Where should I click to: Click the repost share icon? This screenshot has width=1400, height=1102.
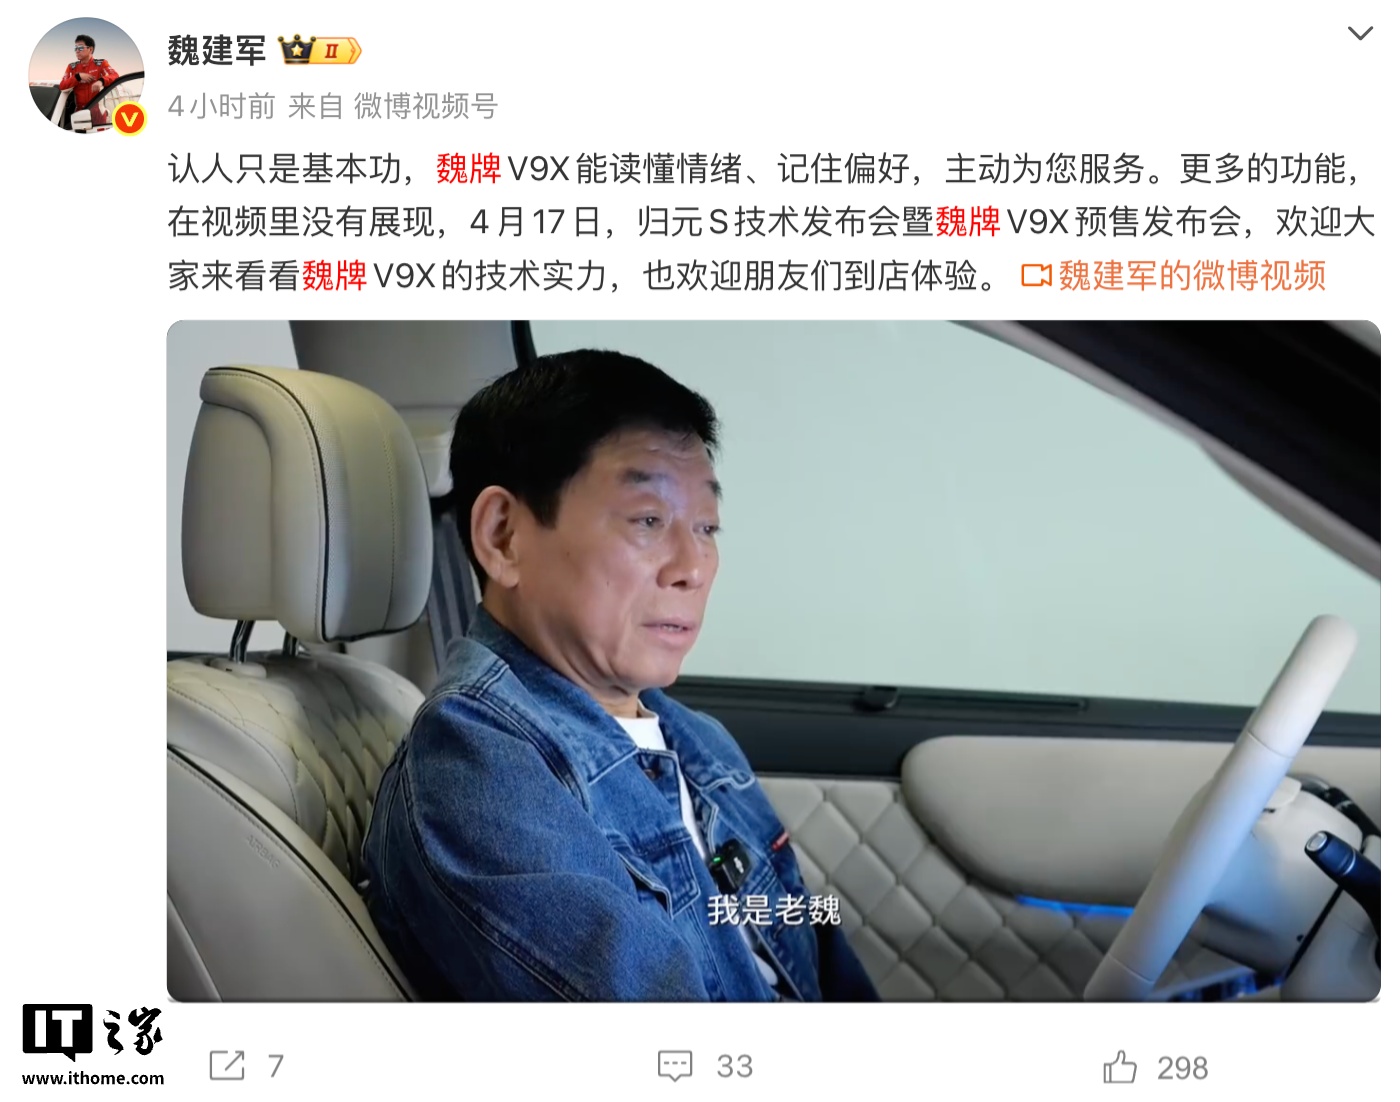[227, 1066]
